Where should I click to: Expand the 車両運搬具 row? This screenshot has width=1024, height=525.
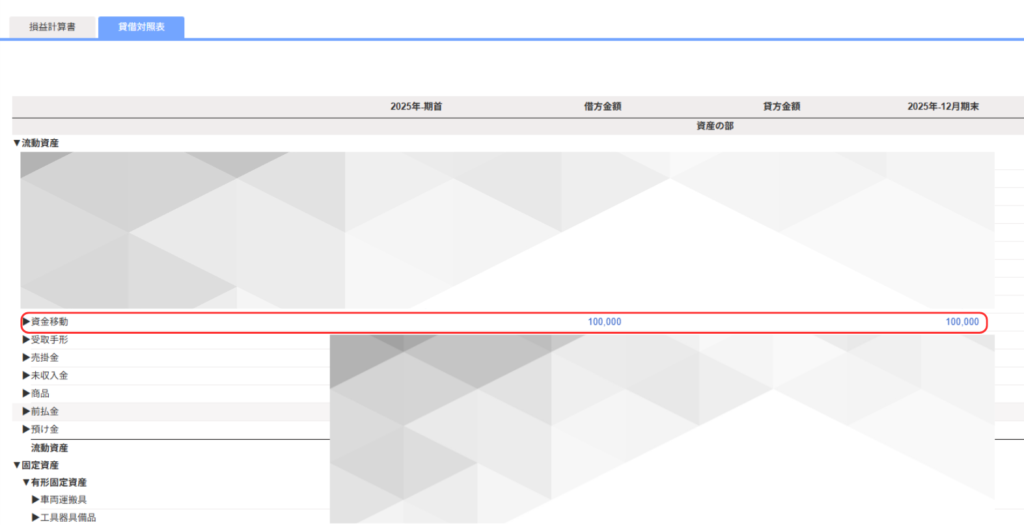click(x=66, y=500)
